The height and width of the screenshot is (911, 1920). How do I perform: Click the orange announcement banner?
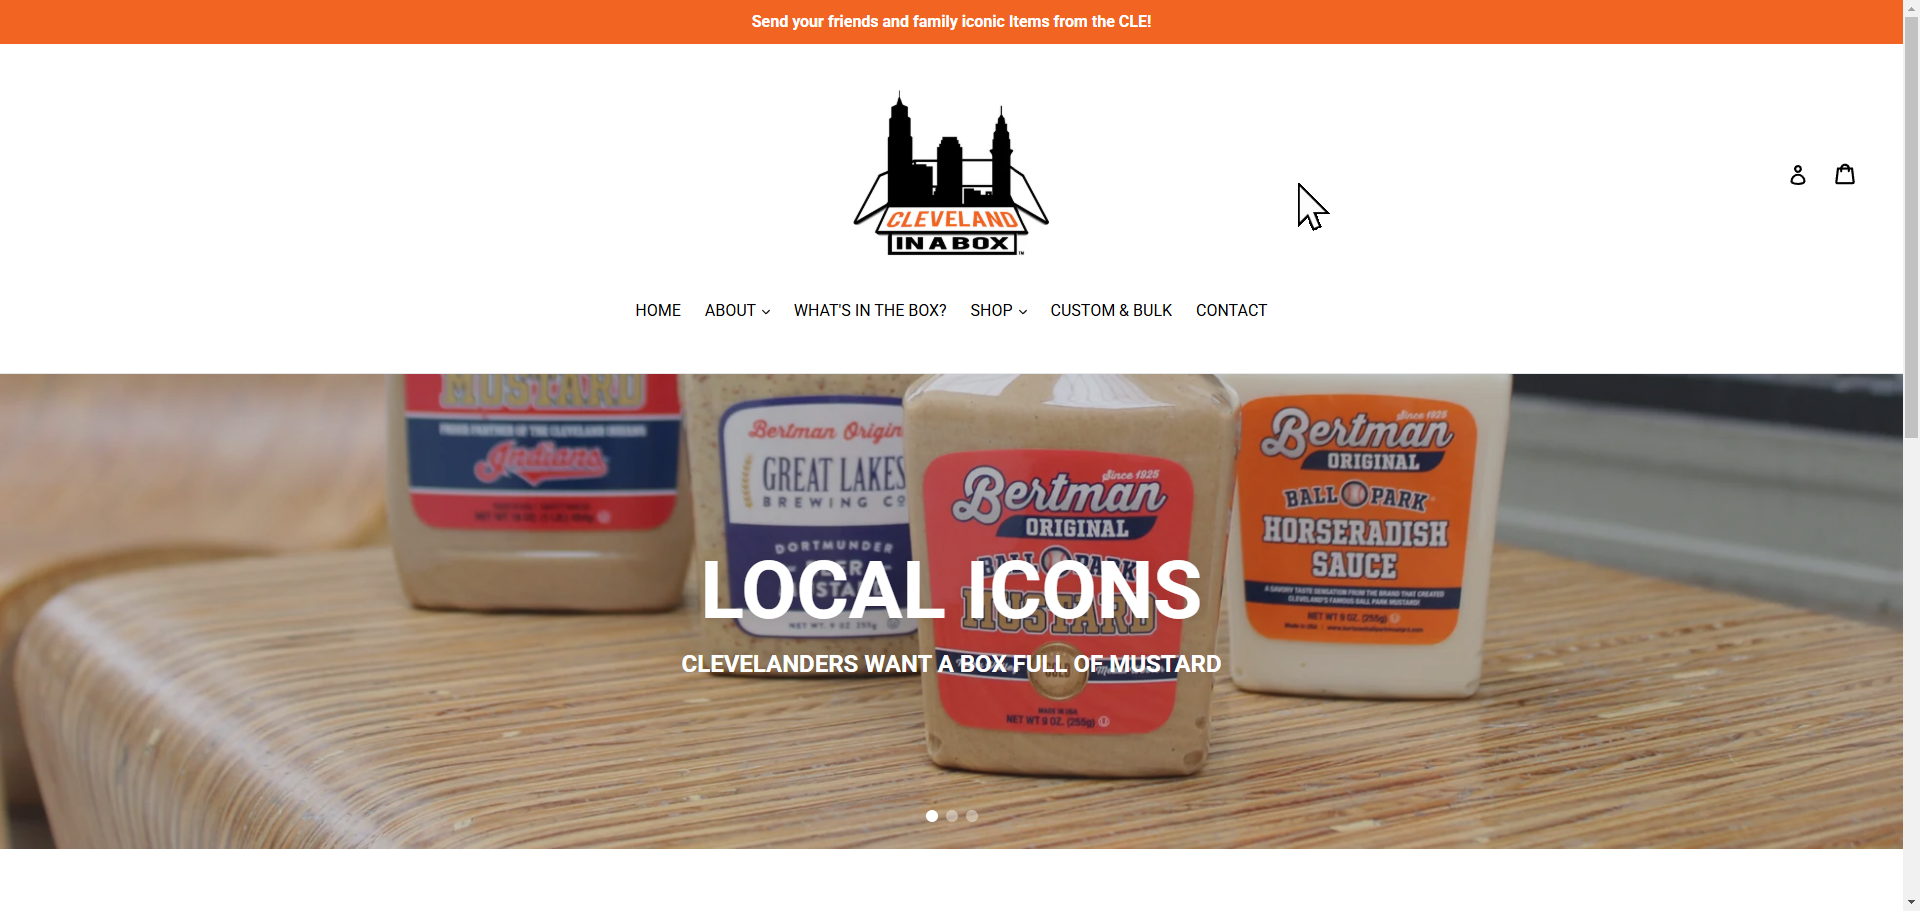[951, 22]
